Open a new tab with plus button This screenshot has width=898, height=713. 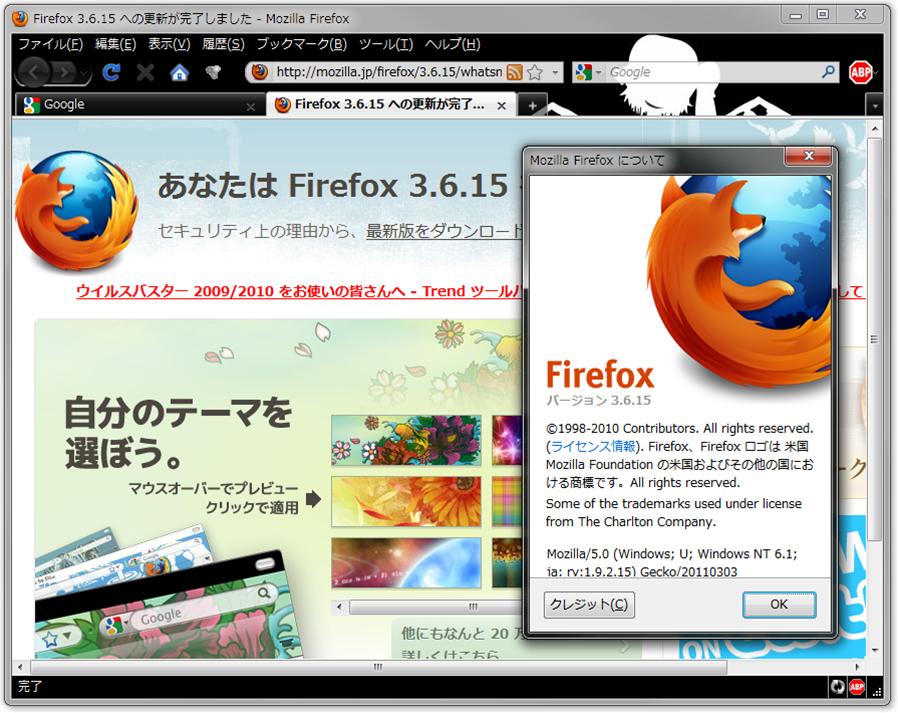[532, 105]
